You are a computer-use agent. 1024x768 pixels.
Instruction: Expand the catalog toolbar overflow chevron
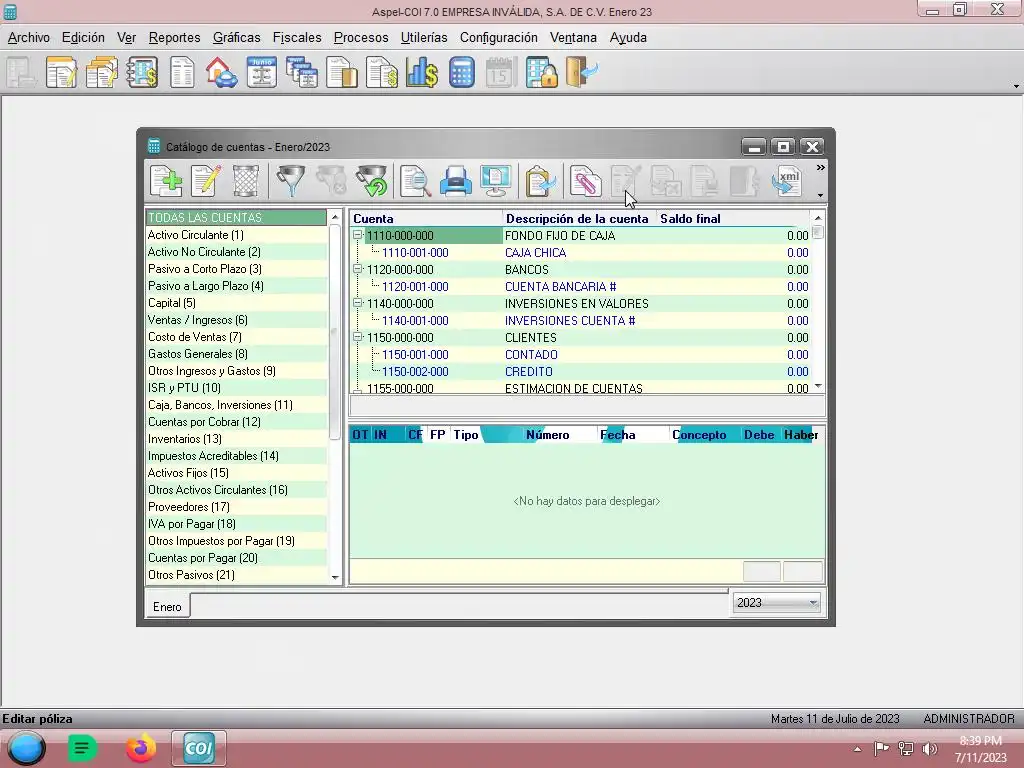point(820,168)
